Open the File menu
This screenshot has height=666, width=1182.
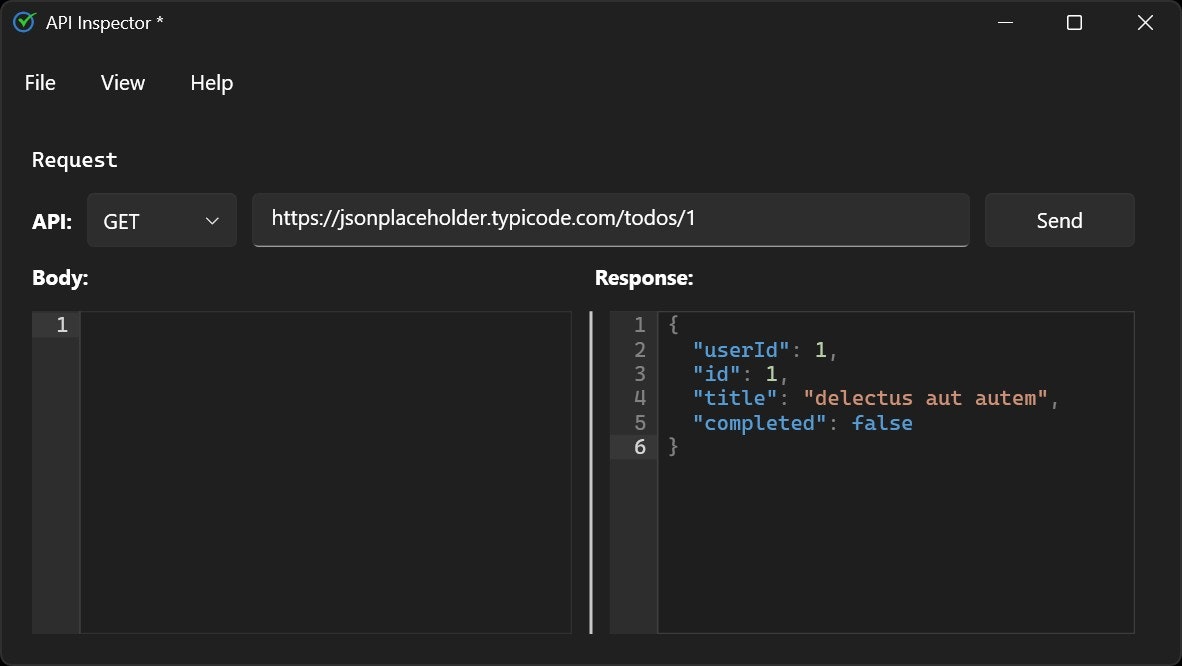click(x=40, y=83)
